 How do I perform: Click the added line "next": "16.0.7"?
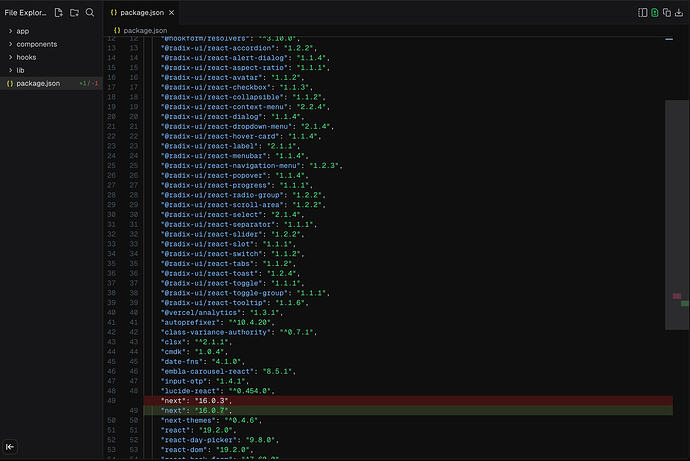pyautogui.click(x=408, y=410)
